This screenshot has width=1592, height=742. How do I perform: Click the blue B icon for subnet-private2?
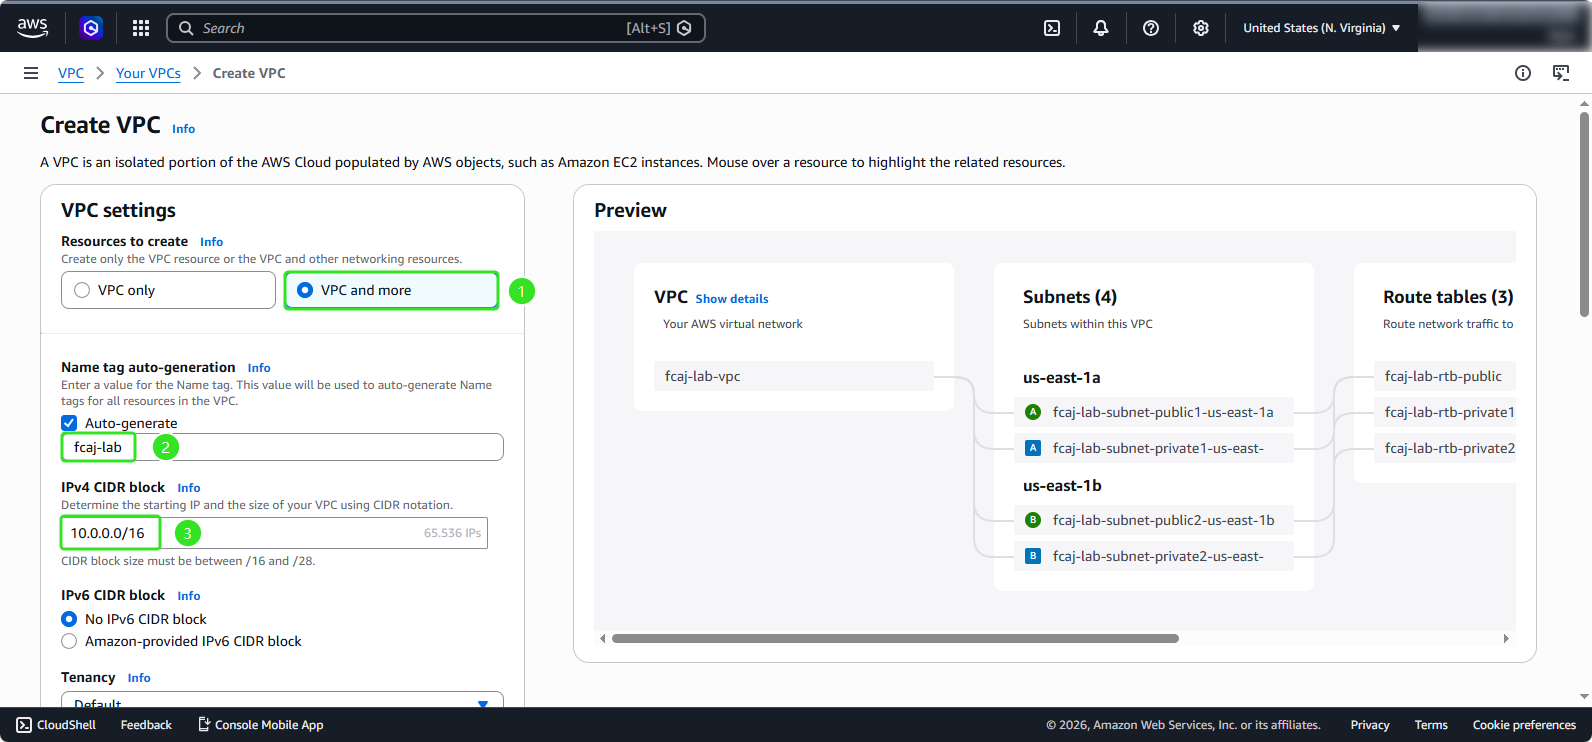pyautogui.click(x=1033, y=556)
